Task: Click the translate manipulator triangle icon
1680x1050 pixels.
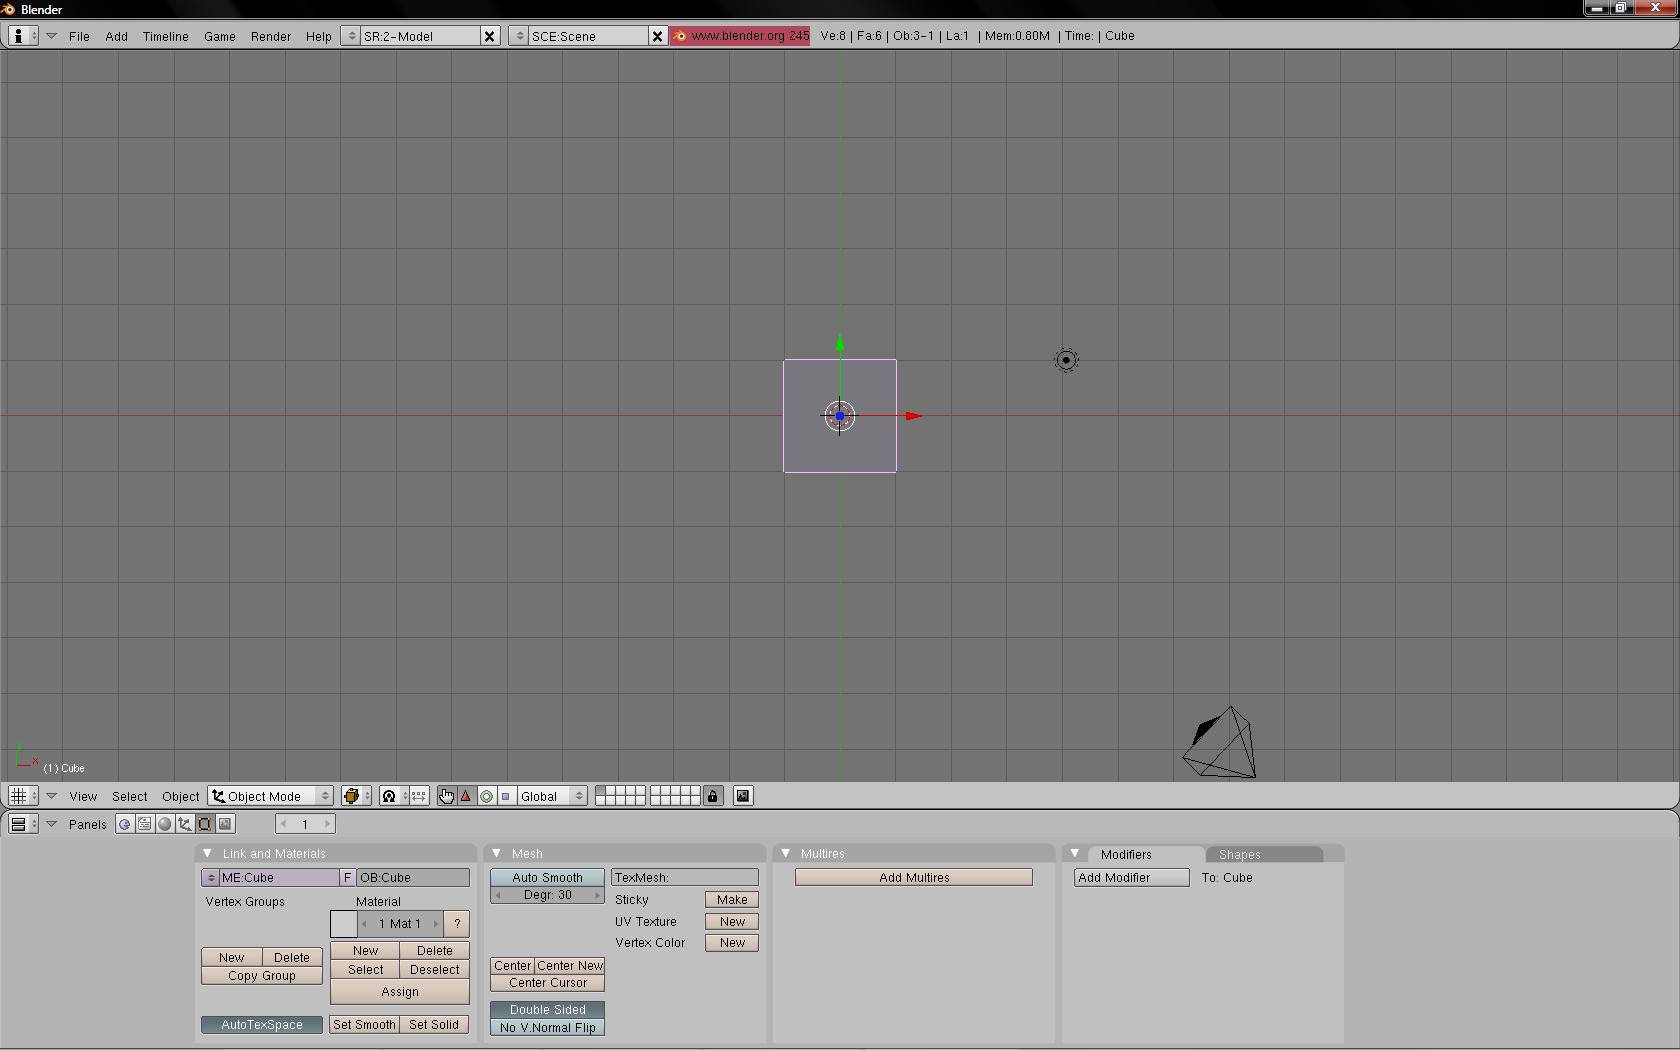Action: click(x=466, y=796)
